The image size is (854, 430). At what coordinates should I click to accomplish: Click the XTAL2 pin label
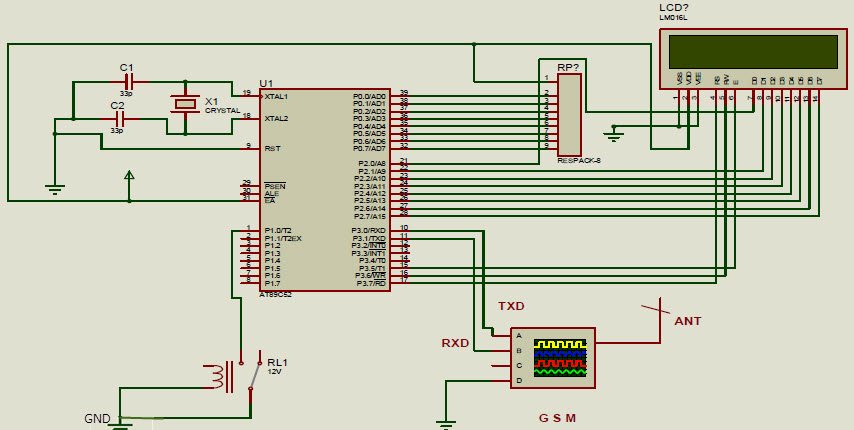point(276,118)
